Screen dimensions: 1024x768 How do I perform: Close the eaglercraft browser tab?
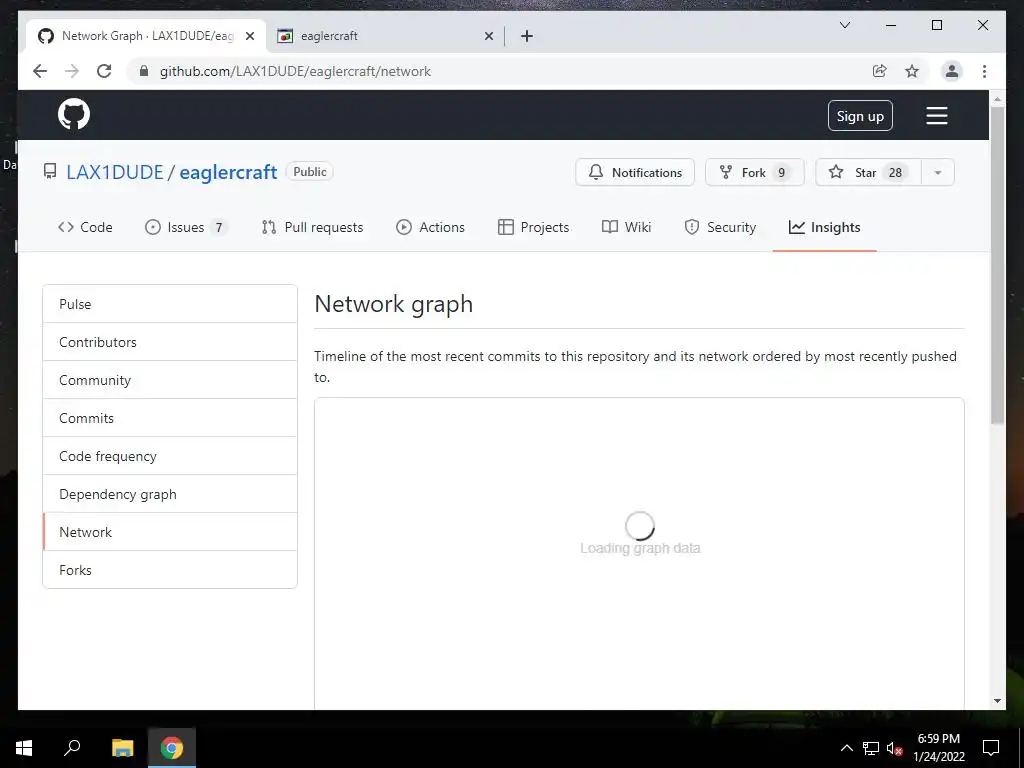coord(488,36)
